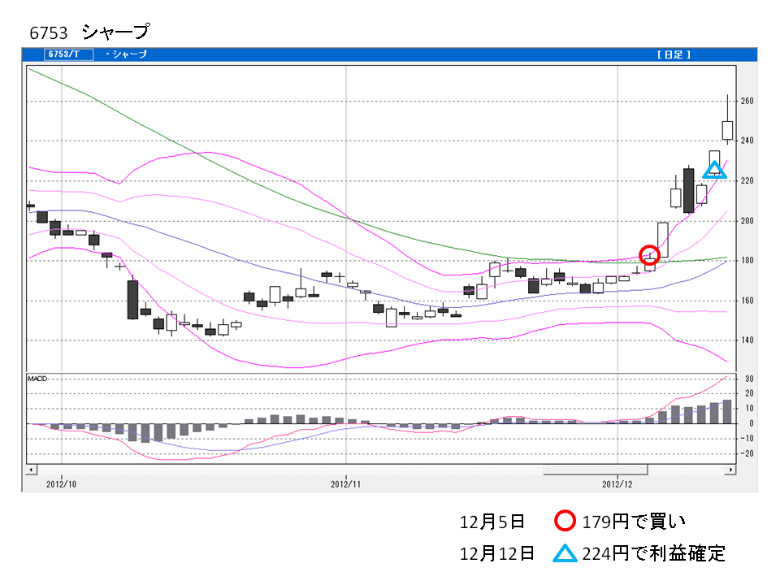Click the 30 value on MACD axis
This screenshot has height=585, width=780.
(746, 379)
